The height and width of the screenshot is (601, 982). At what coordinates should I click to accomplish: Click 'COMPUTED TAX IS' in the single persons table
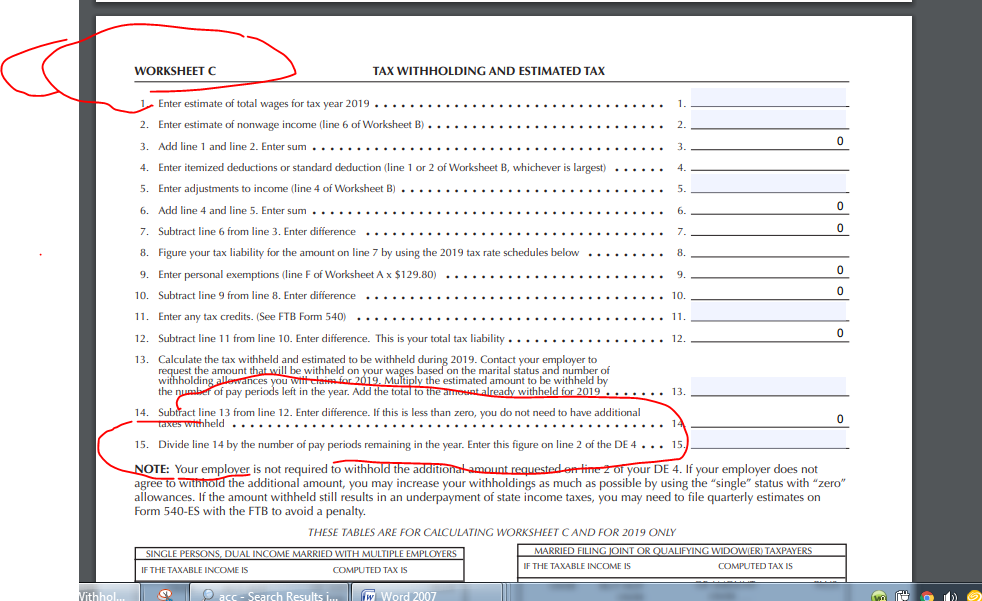pos(370,570)
